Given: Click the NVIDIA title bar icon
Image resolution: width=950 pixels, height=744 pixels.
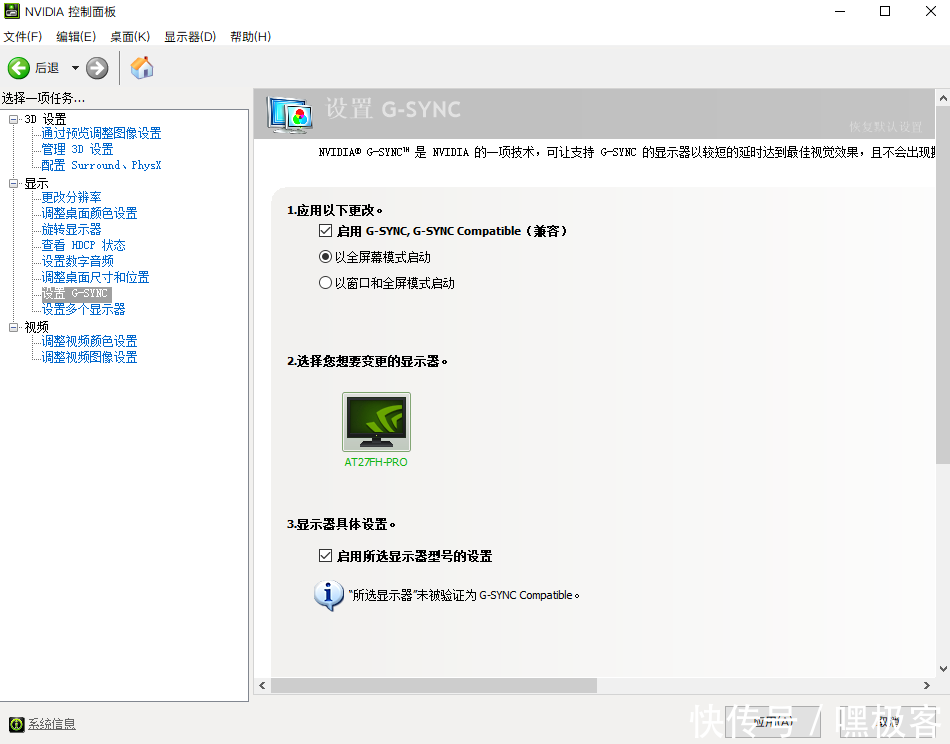Looking at the screenshot, I should (12, 11).
